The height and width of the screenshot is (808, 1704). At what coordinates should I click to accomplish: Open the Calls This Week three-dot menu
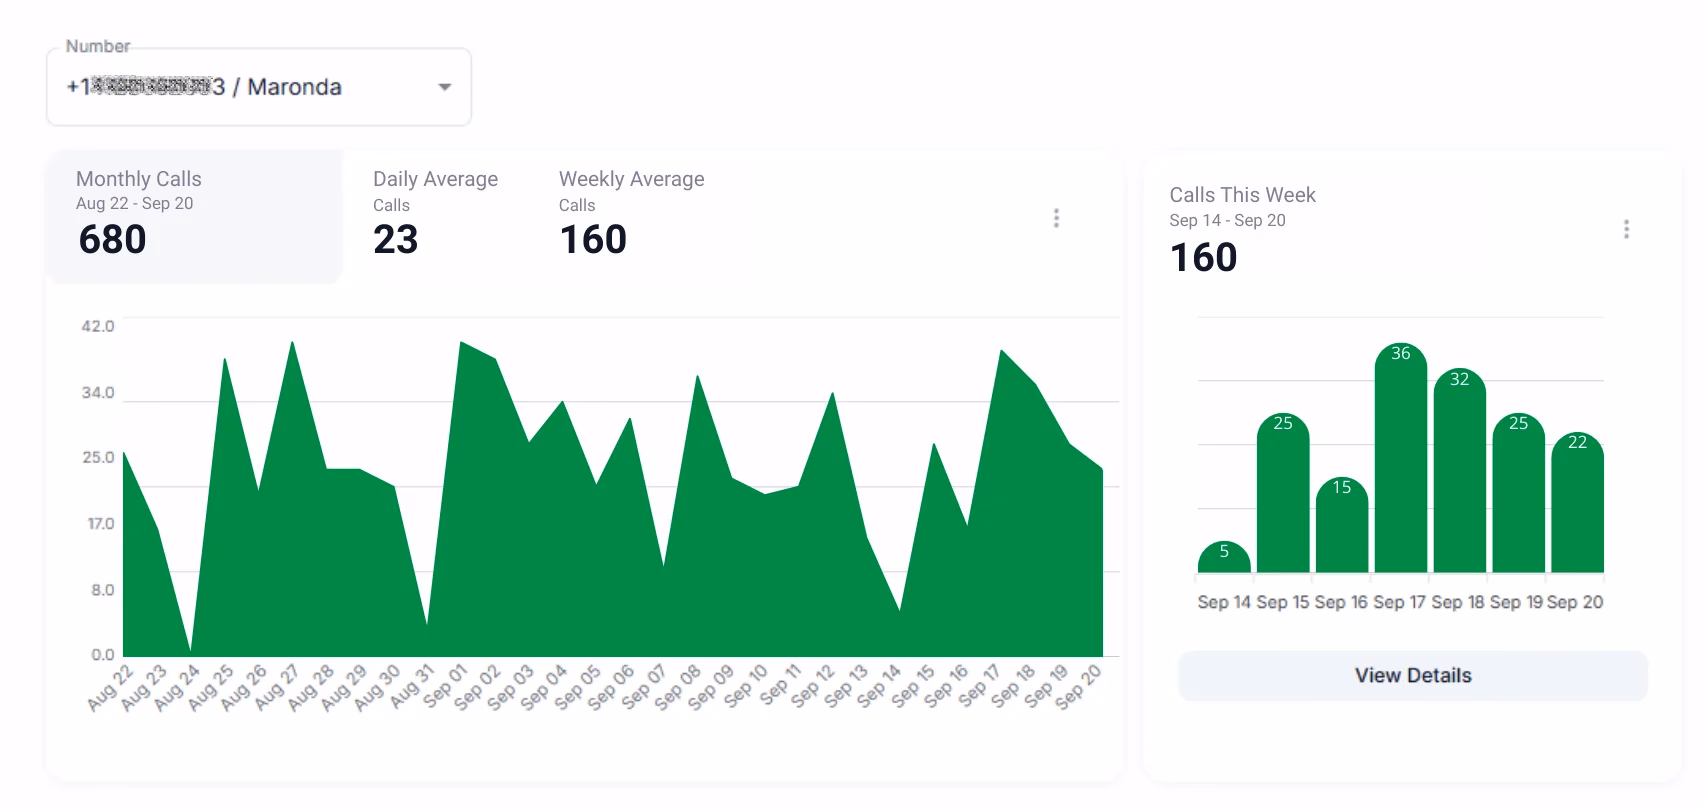[x=1626, y=229]
